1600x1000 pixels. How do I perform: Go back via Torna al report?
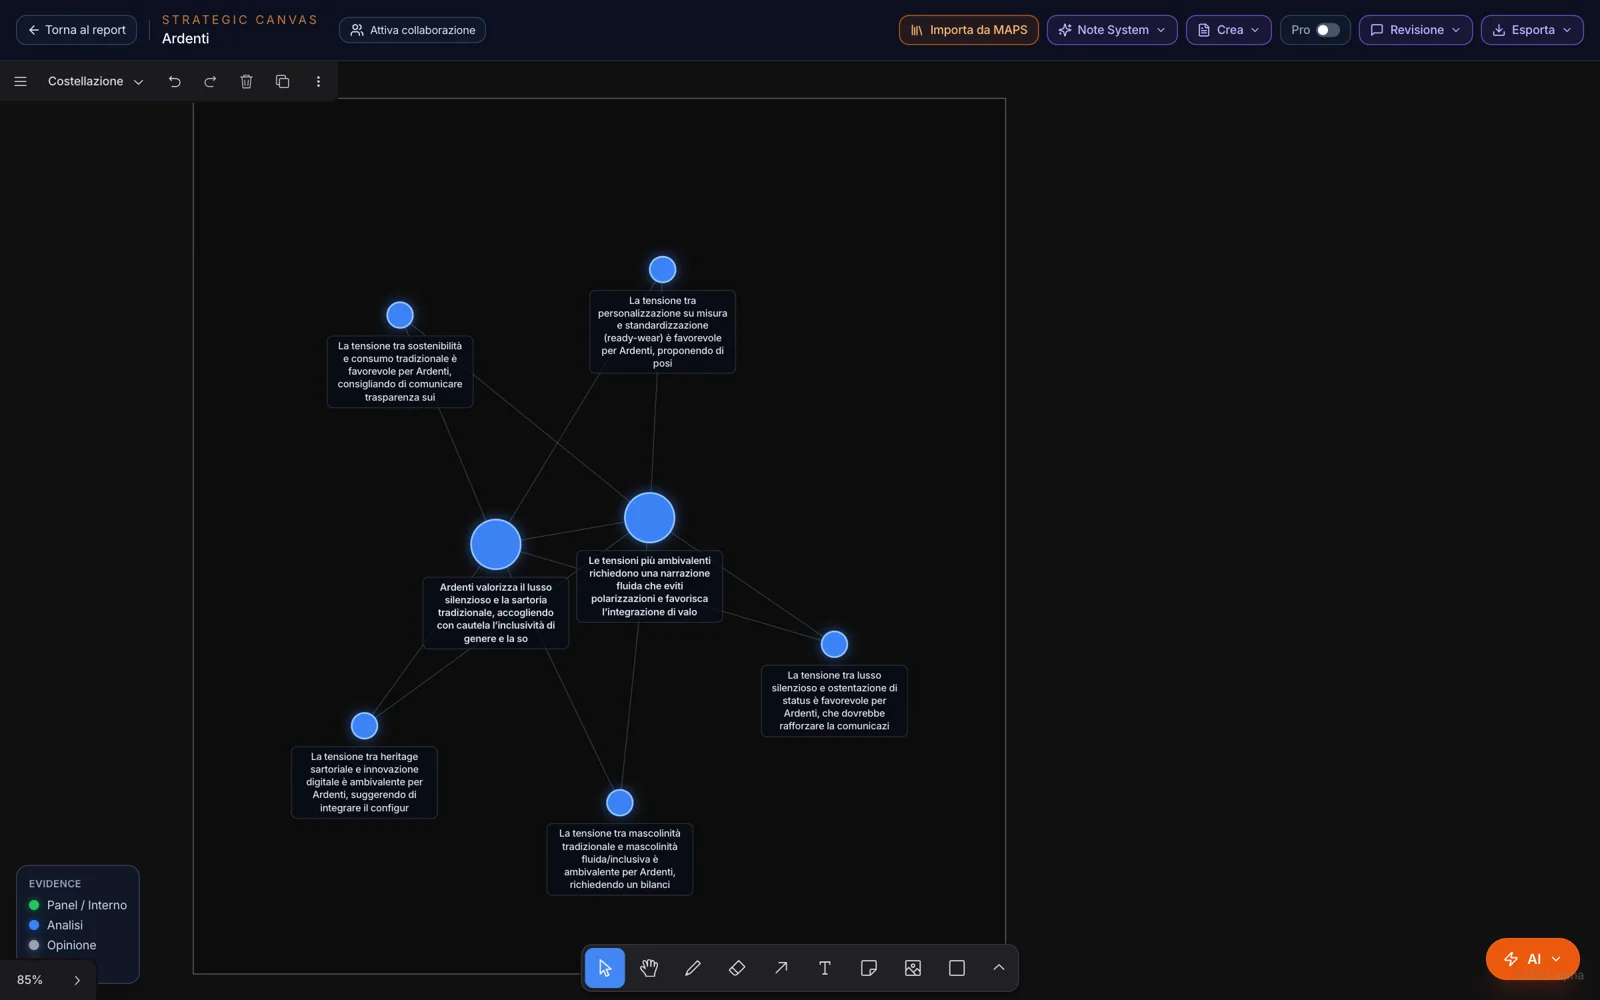pos(77,30)
